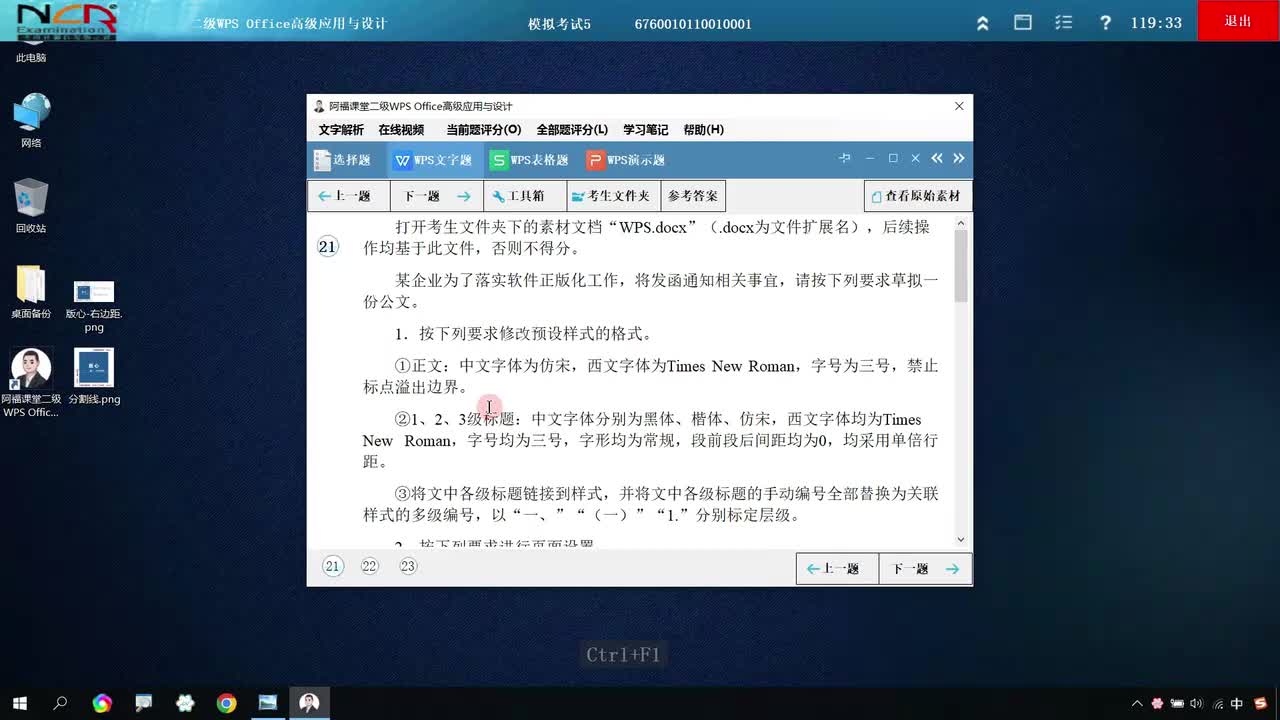The width and height of the screenshot is (1280, 720).
Task: Collapse the exam bar with the double chevron icon
Action: tap(983, 23)
